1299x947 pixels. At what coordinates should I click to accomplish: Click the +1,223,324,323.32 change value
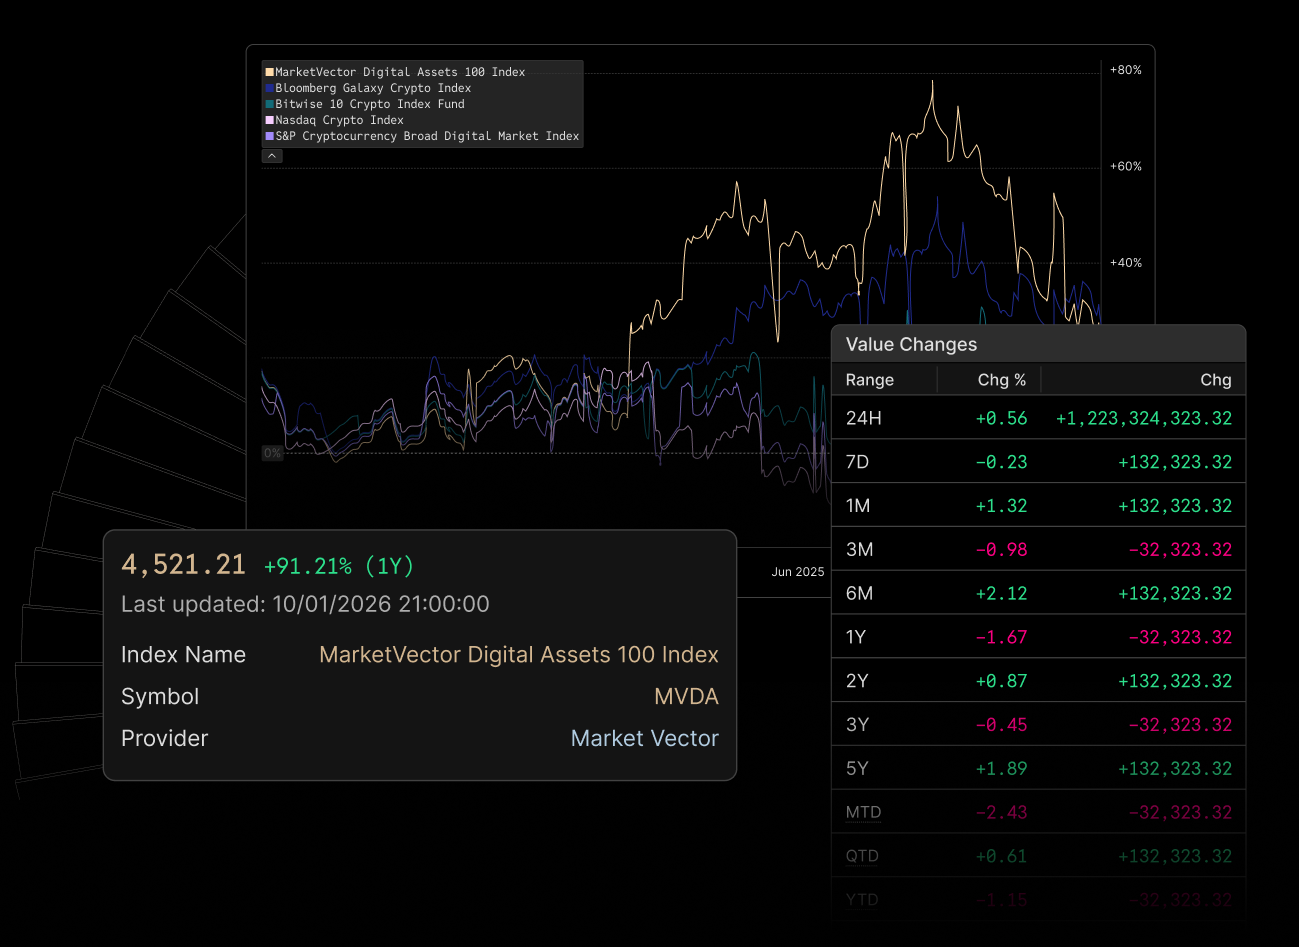(x=1144, y=418)
